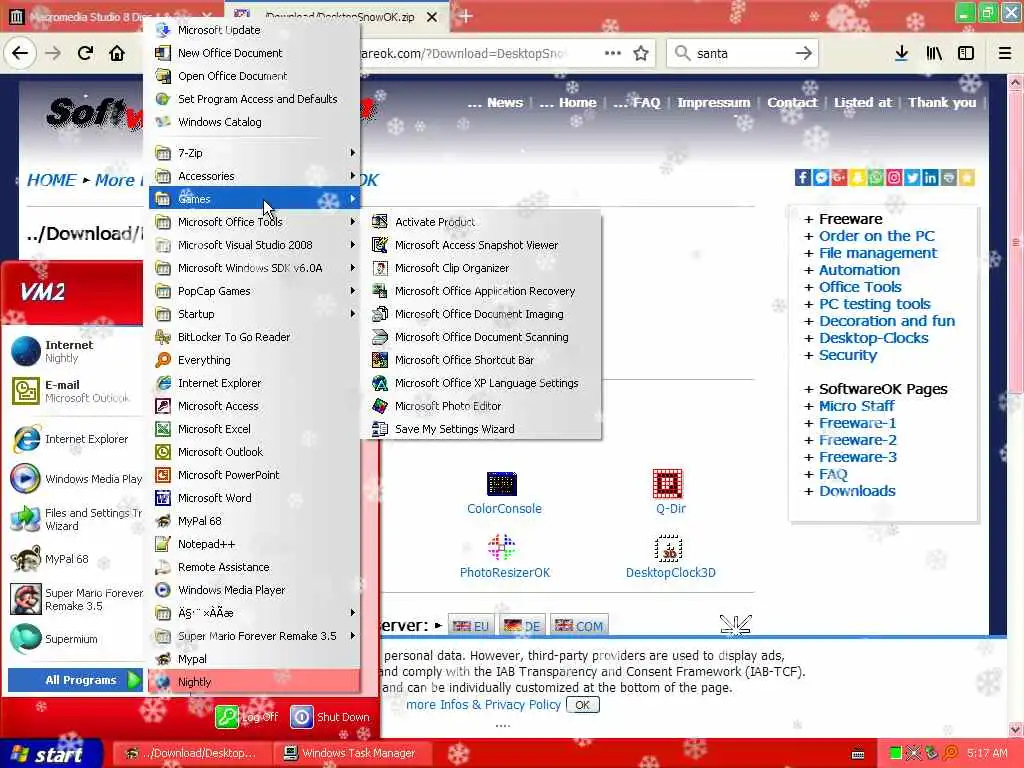The height and width of the screenshot is (768, 1024).
Task: Click the system clock showing 5:17 AM
Action: (x=987, y=753)
